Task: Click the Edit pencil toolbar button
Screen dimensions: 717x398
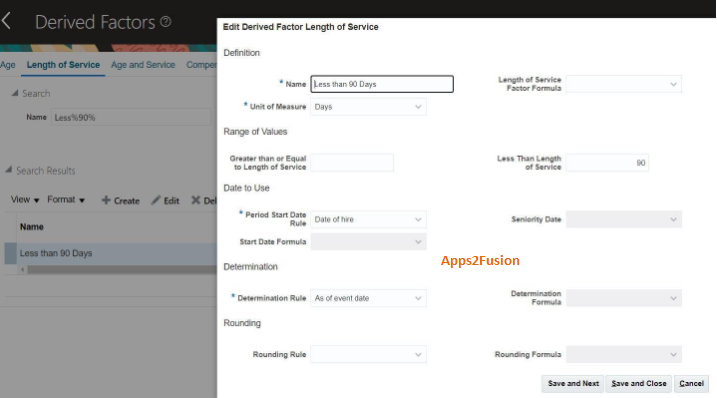Action: click(x=166, y=200)
